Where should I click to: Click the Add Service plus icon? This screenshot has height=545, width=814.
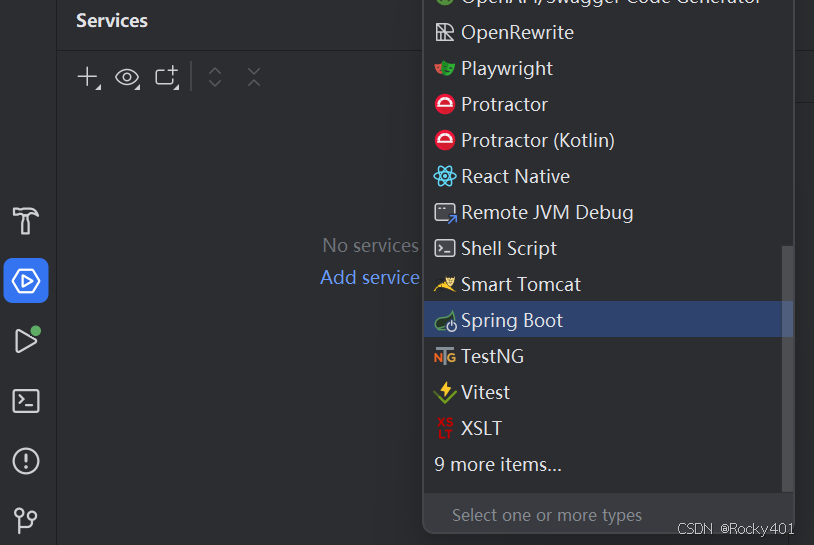tap(88, 77)
